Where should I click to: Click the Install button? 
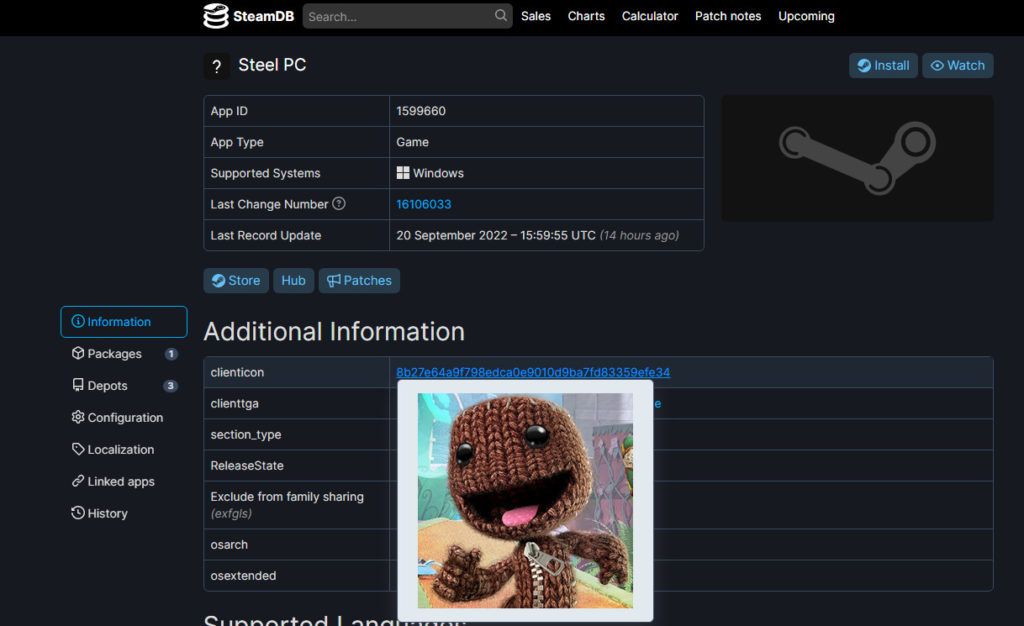pos(883,65)
